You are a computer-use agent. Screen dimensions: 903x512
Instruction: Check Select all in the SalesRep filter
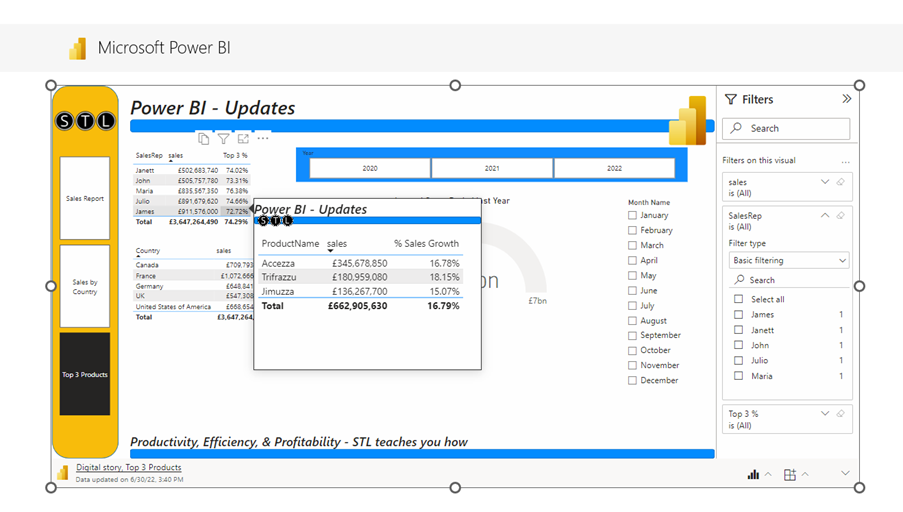point(738,299)
